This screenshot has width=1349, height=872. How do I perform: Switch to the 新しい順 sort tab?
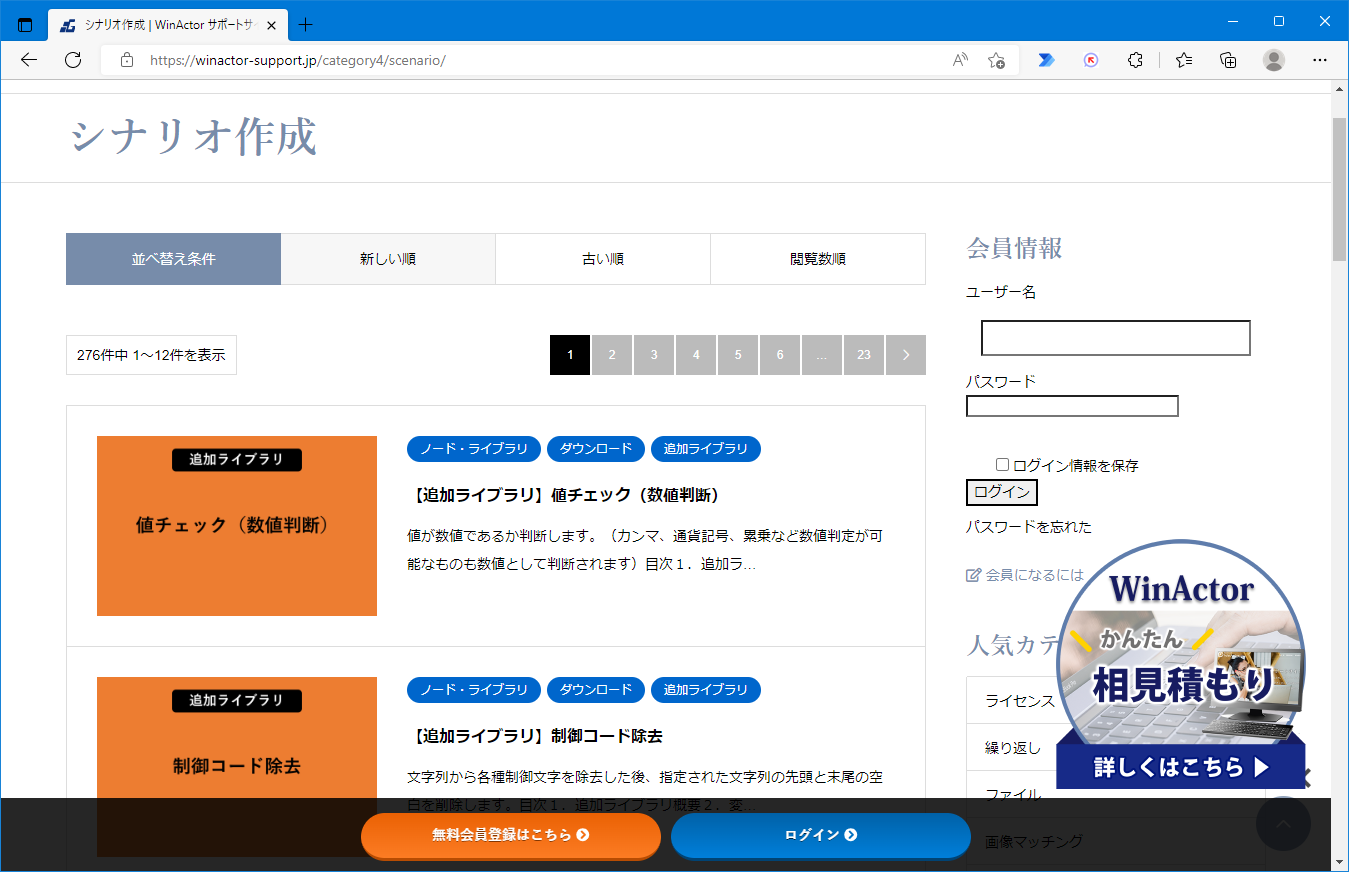[388, 258]
